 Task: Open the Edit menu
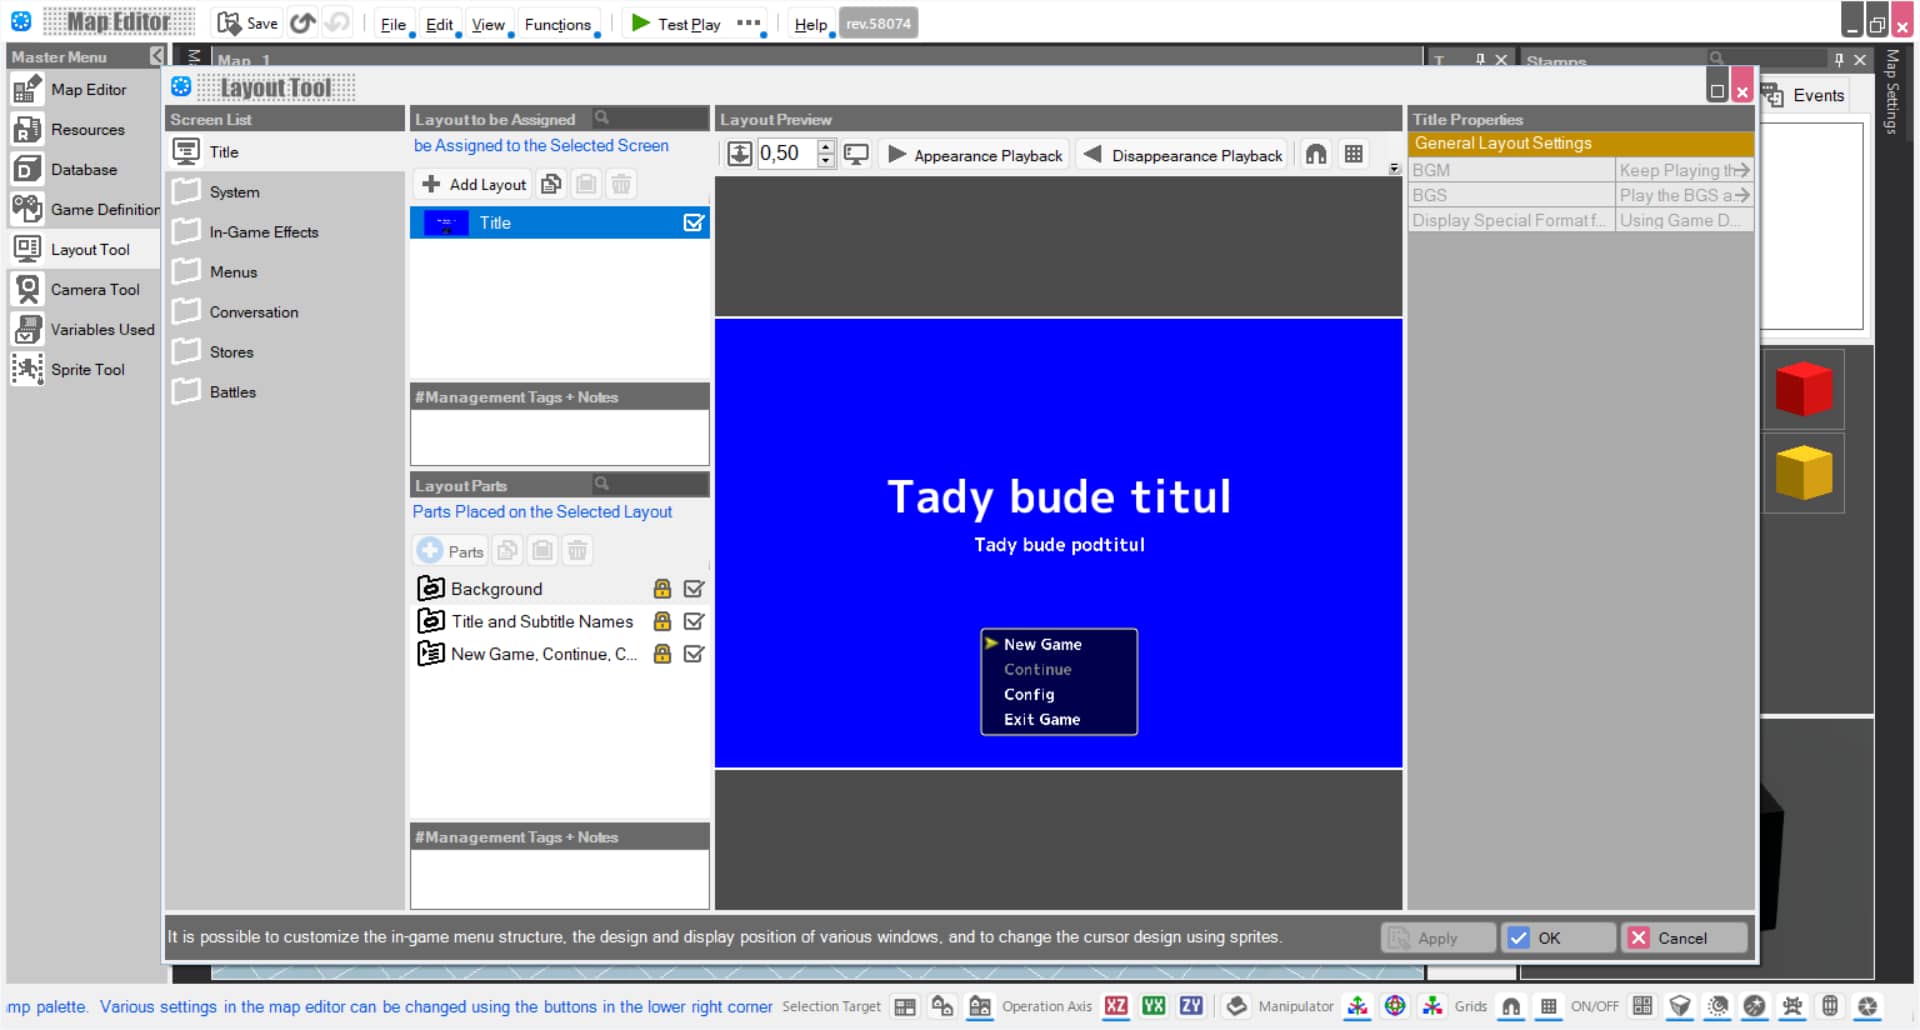click(439, 24)
